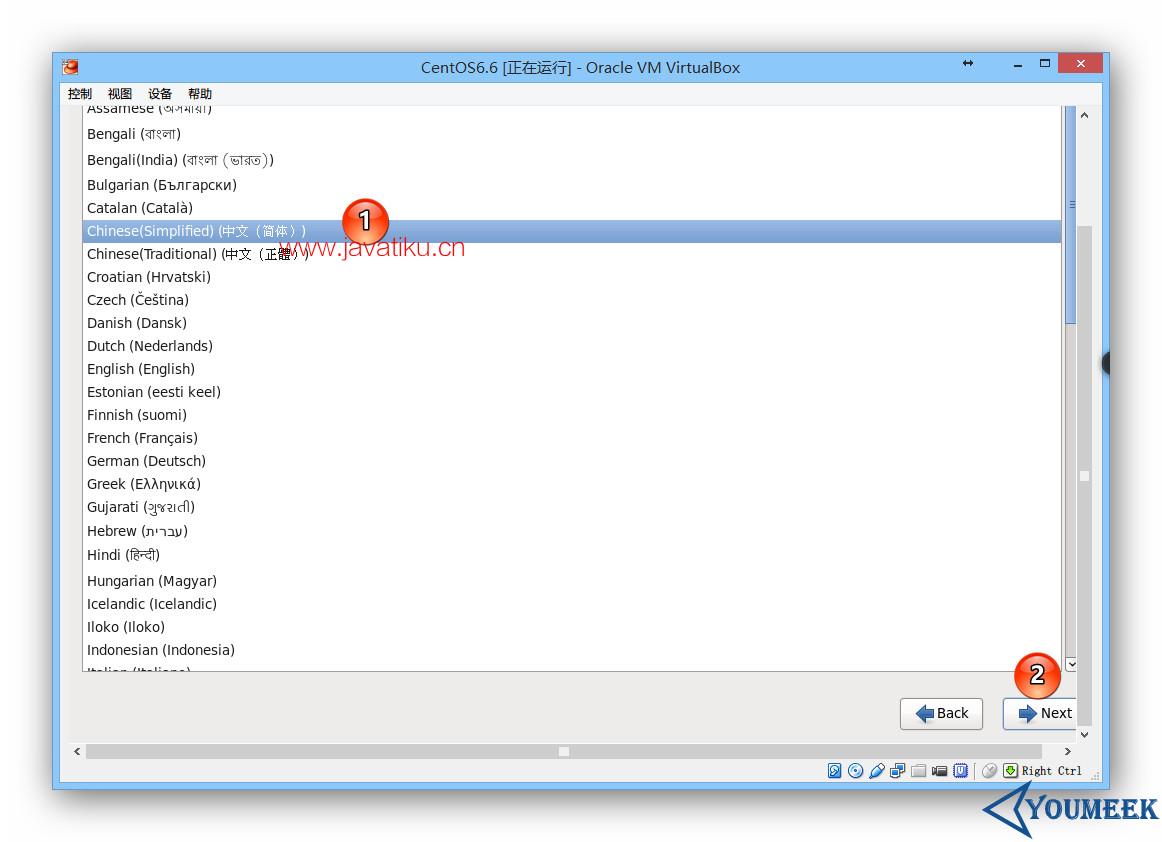Select Iloko (Iloko) language
Image resolution: width=1162 pixels, height=842 pixels.
(x=571, y=627)
